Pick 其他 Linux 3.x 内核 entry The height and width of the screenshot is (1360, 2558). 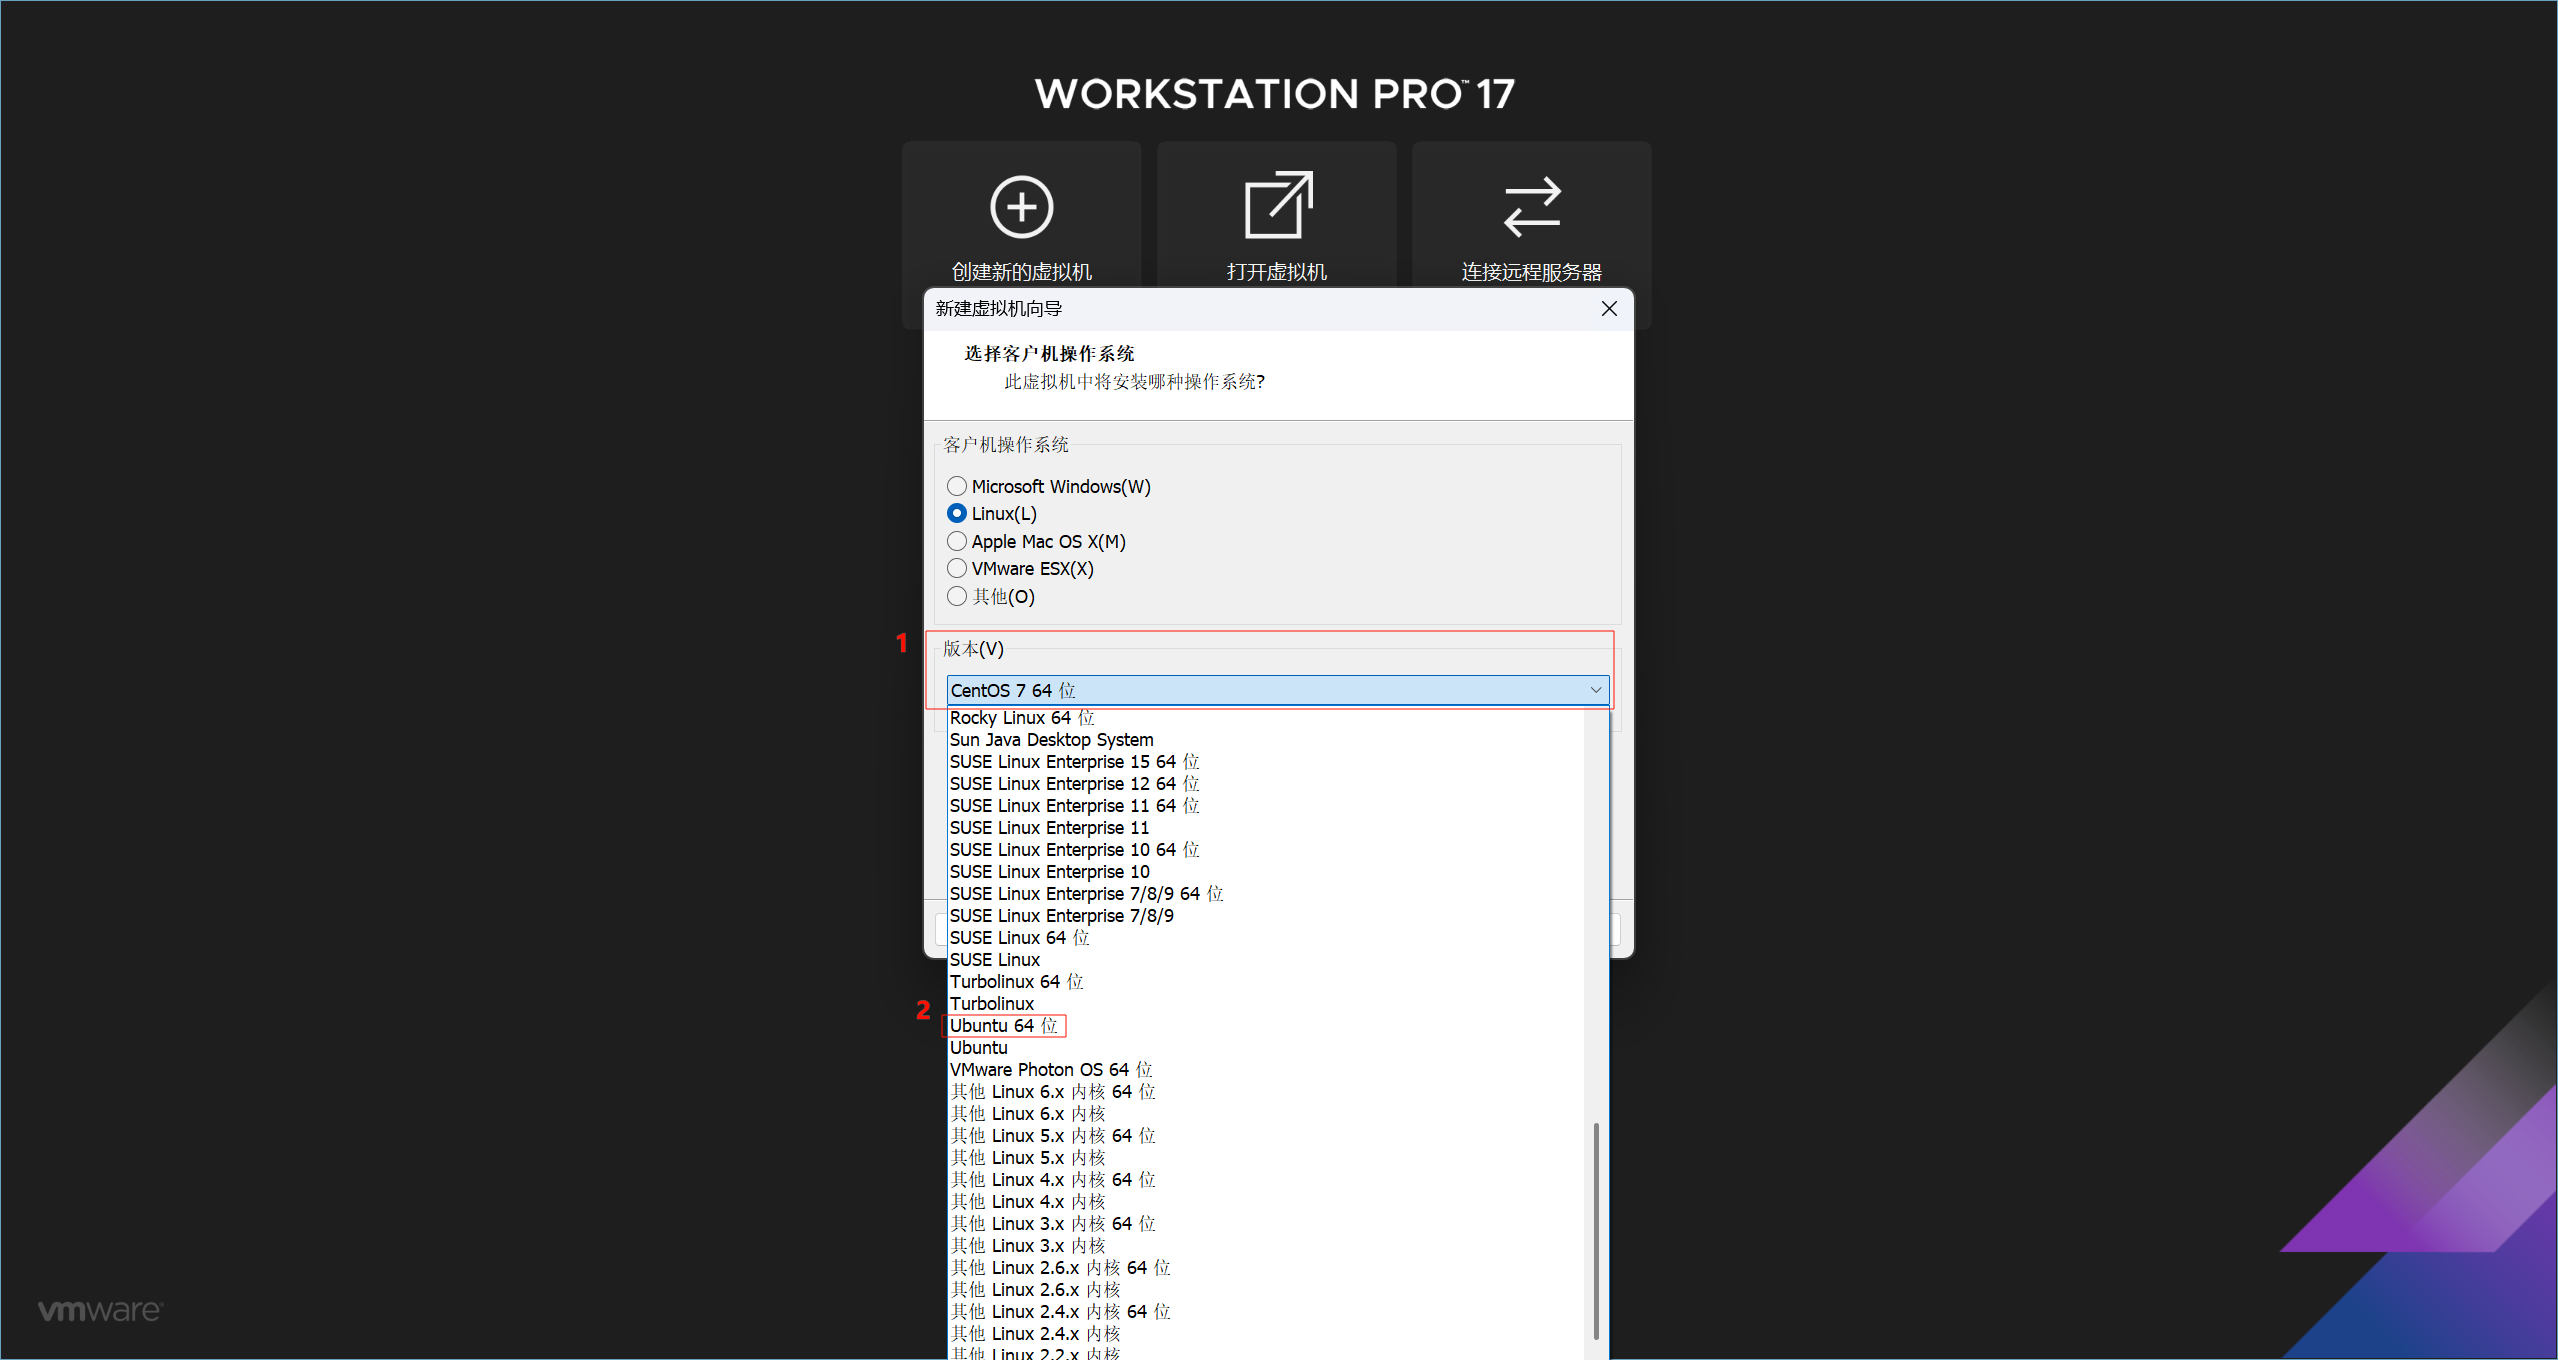click(1265, 1246)
